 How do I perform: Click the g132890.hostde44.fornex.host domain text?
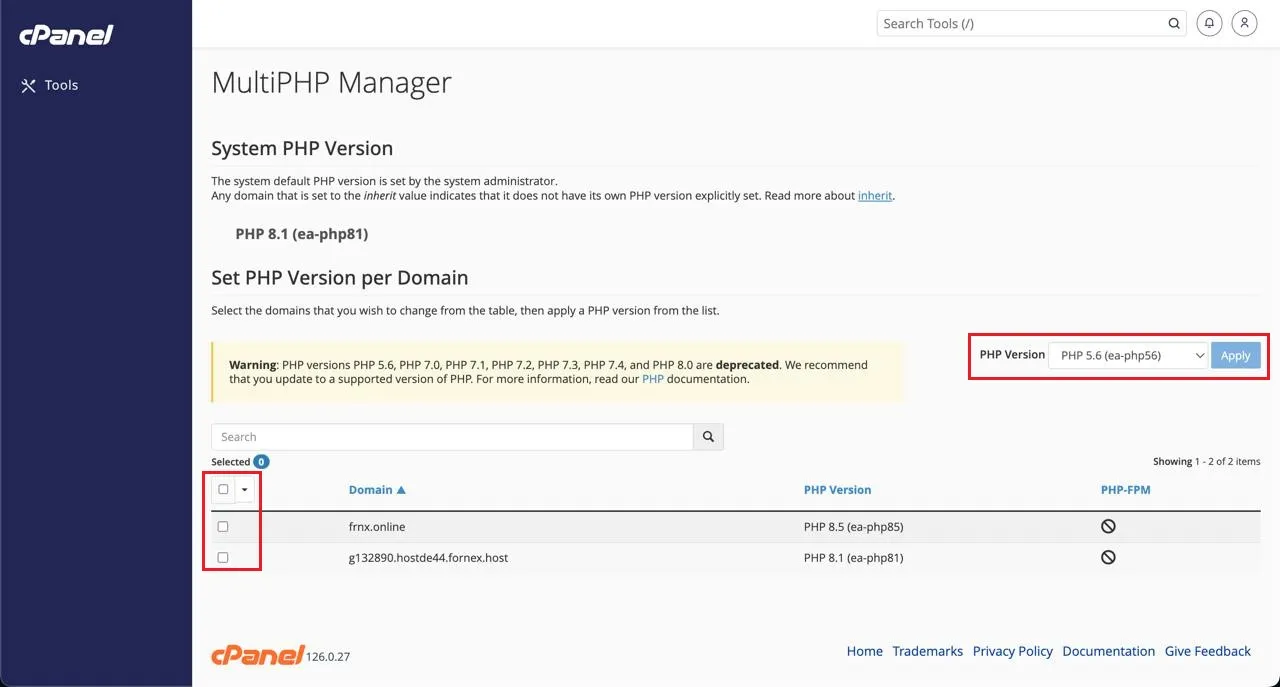tap(428, 558)
